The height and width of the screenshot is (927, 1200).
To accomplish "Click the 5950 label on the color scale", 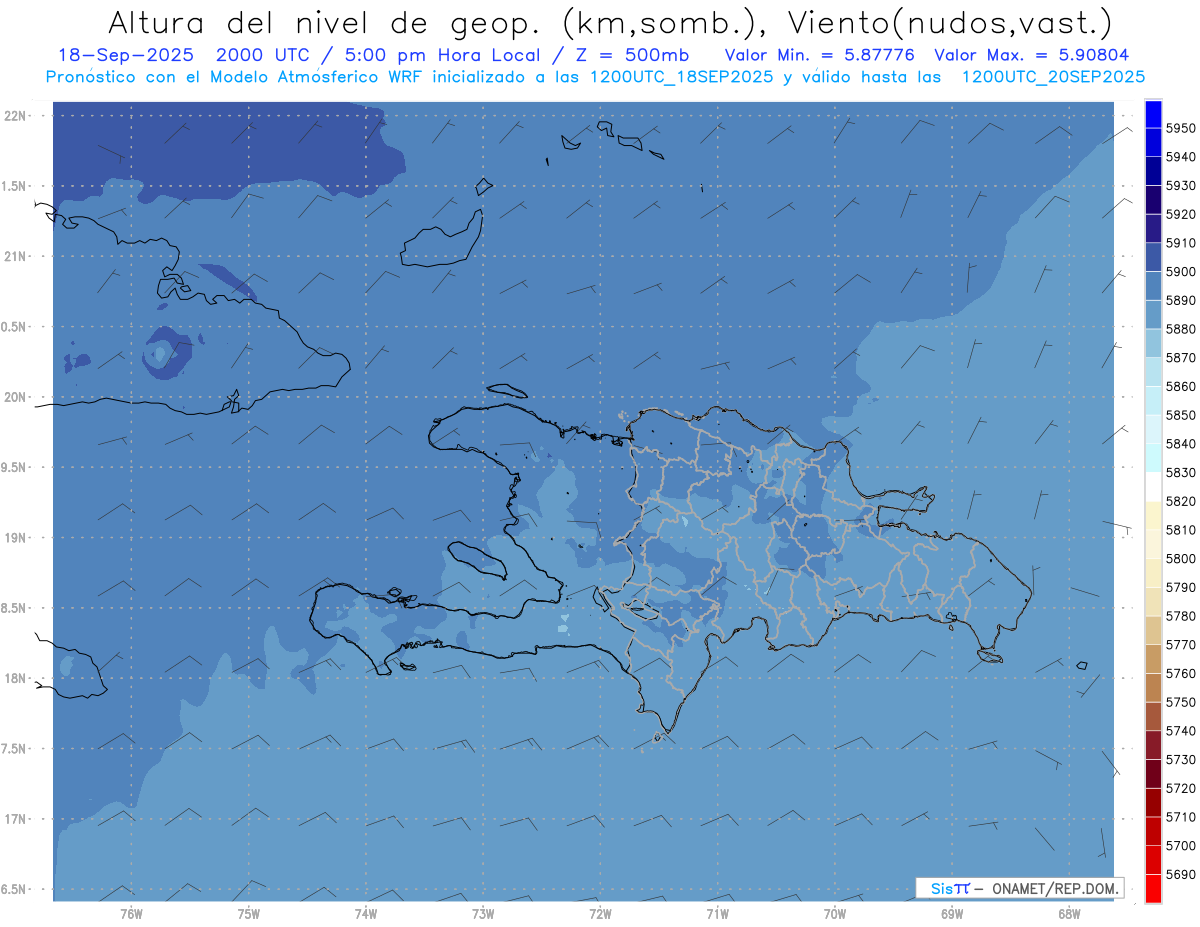I will [x=1180, y=128].
